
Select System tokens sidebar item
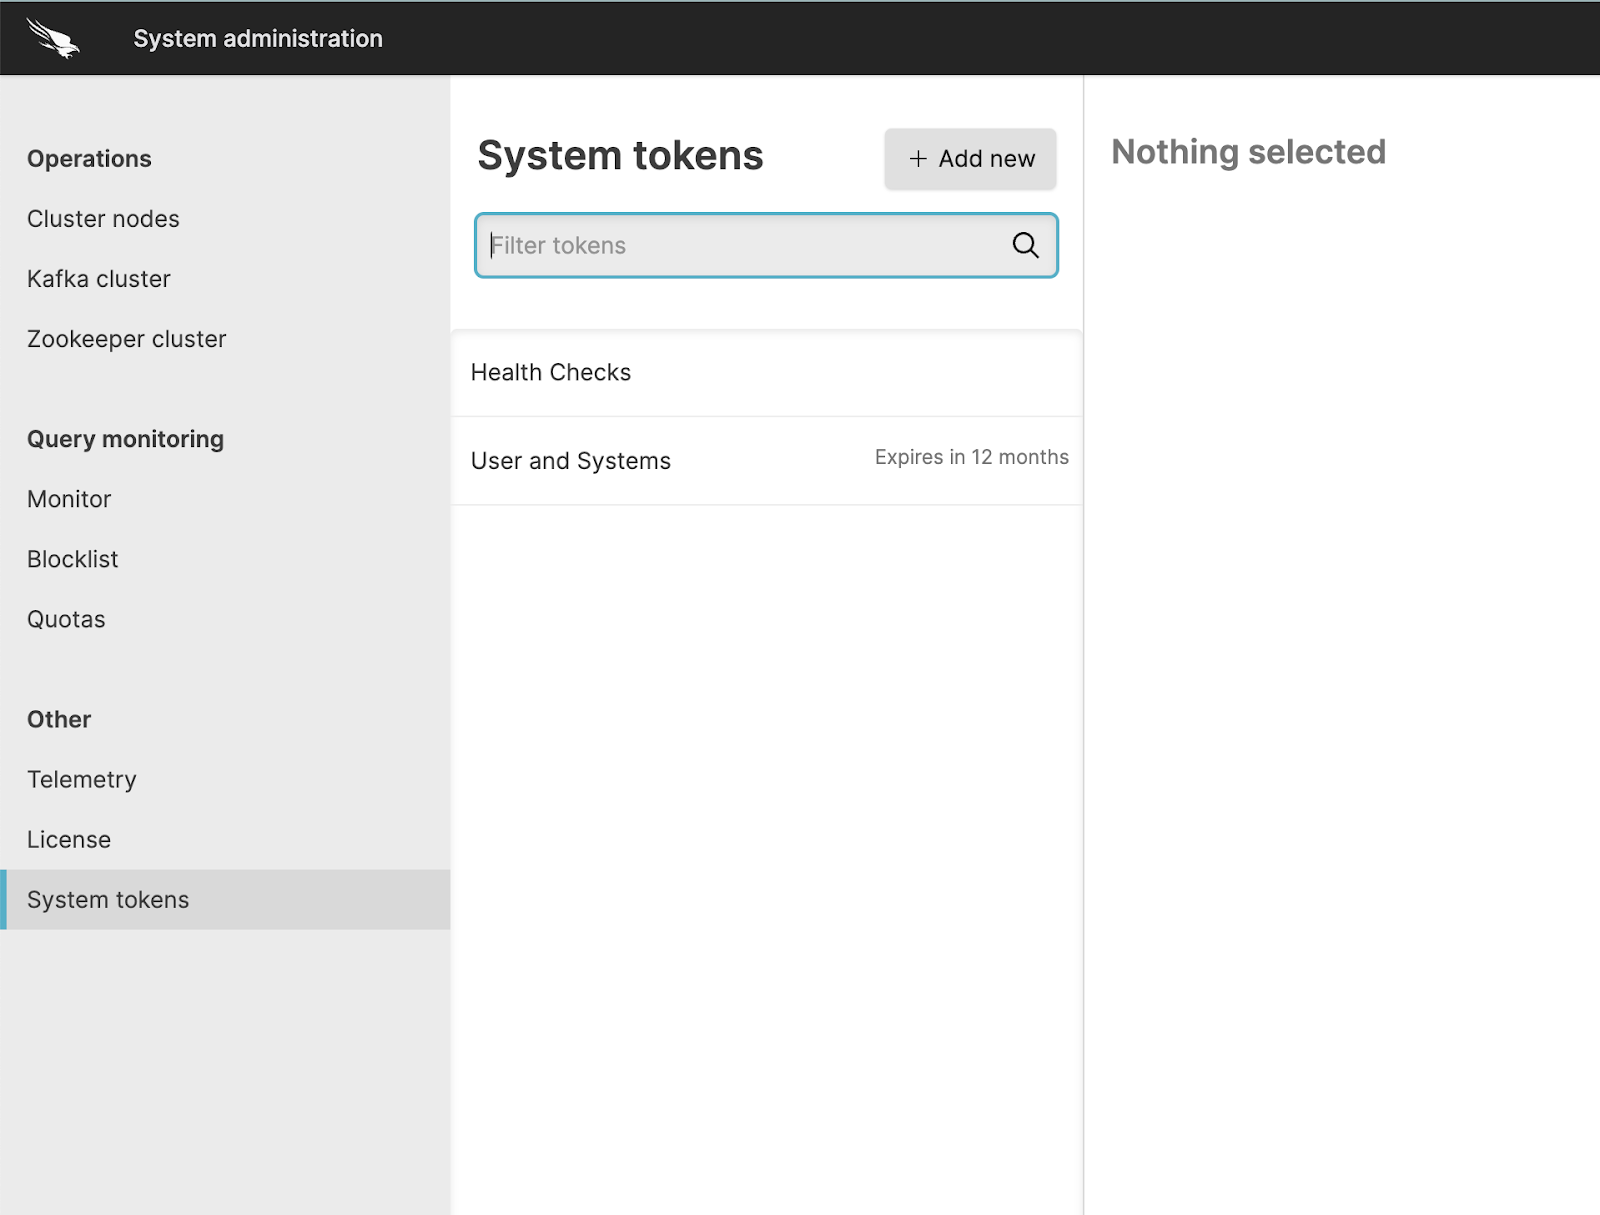(108, 899)
